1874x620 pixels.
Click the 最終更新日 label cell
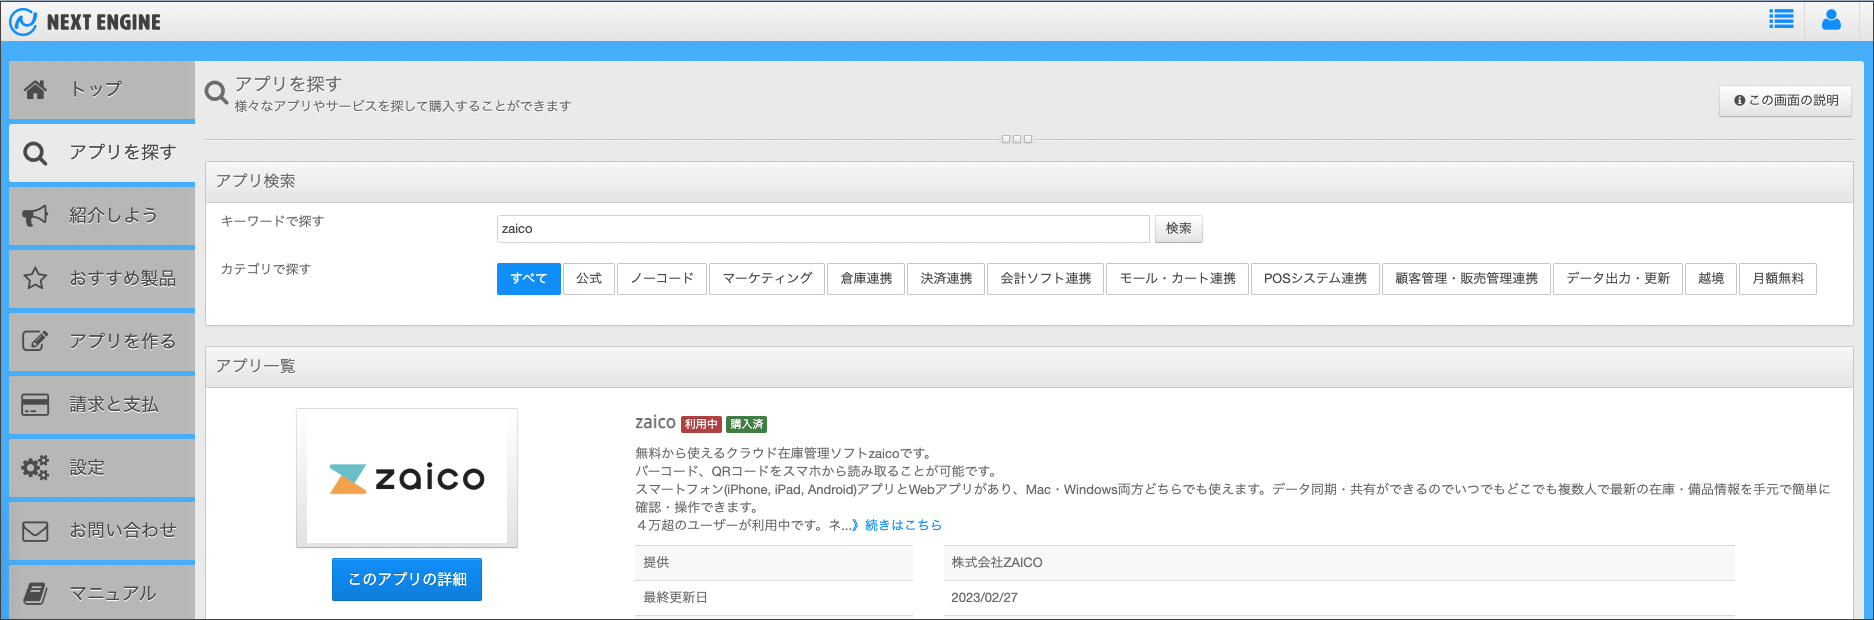coord(774,598)
